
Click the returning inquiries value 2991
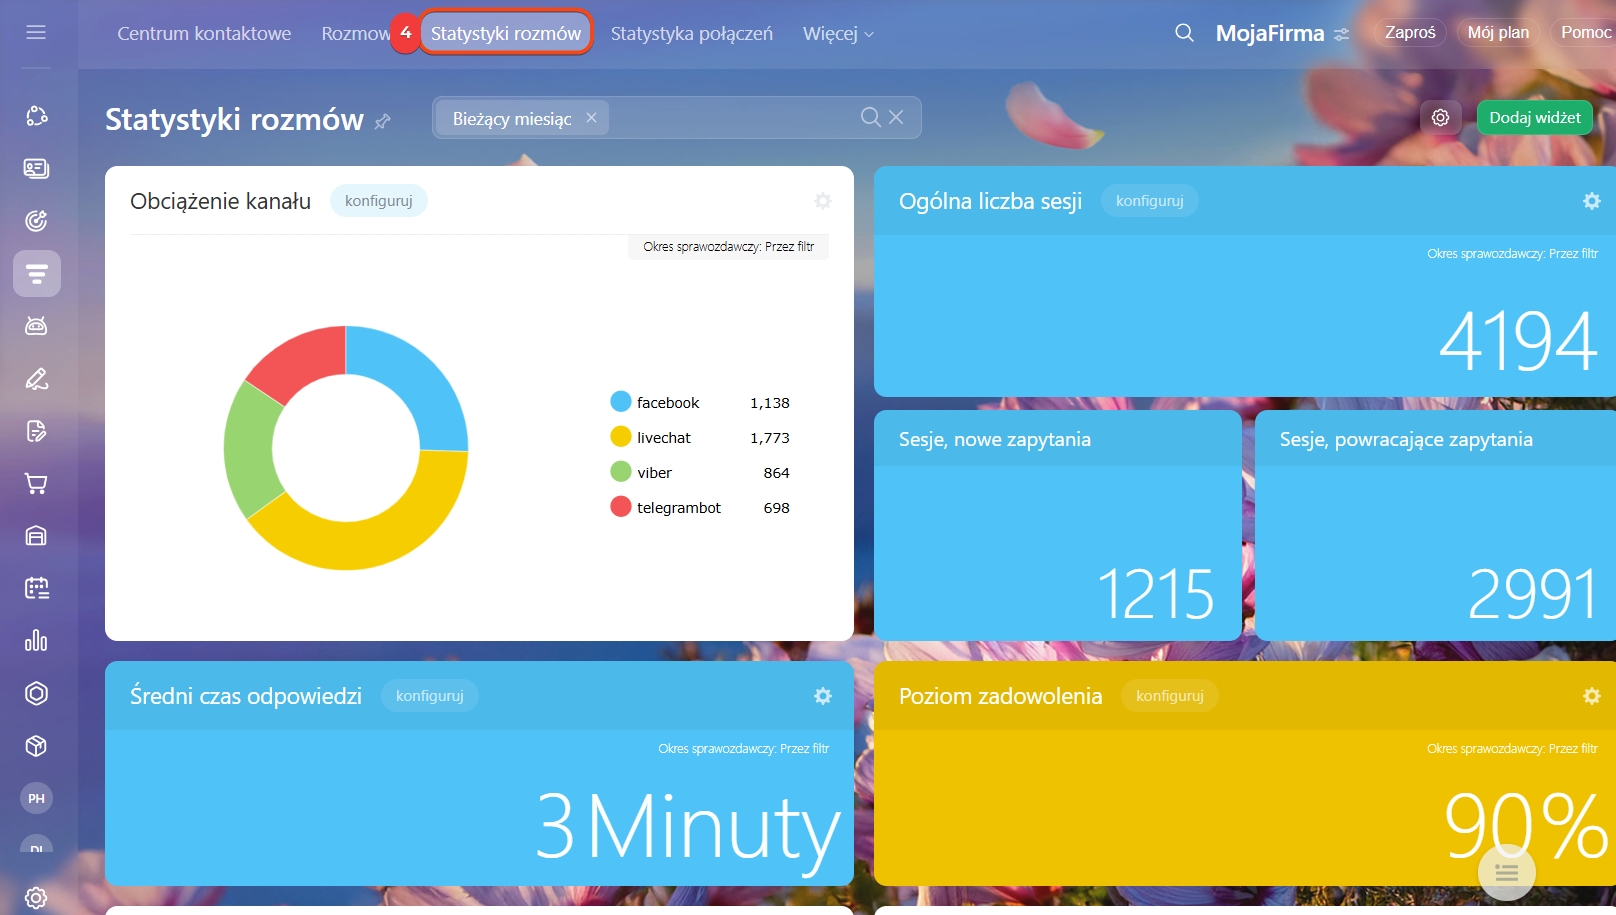pyautogui.click(x=1533, y=595)
